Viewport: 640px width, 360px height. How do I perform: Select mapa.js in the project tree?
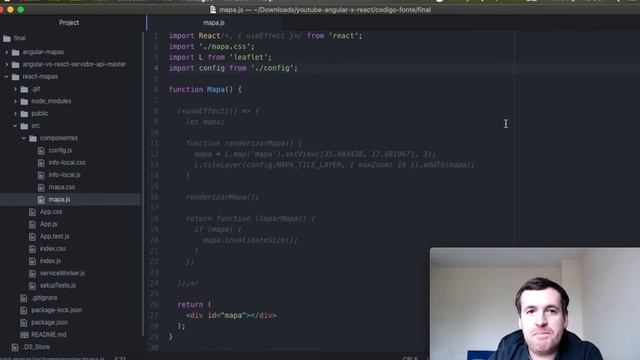point(59,199)
